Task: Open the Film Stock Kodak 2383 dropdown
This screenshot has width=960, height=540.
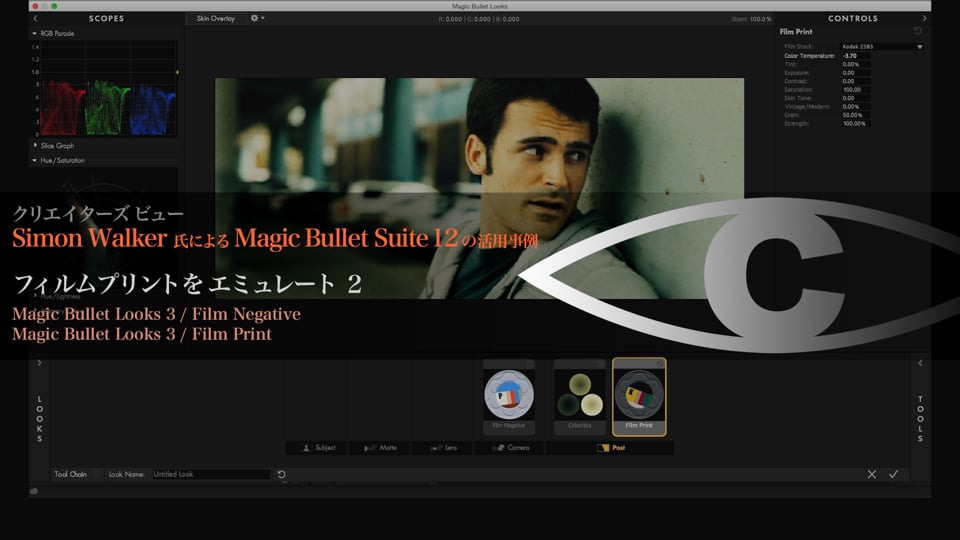Action: click(882, 47)
